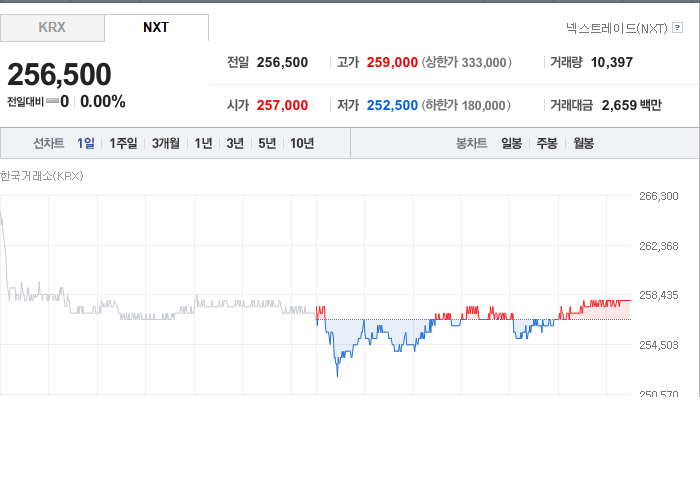700x490 pixels.
Task: Click the change rate 0.00%
Action: (103, 102)
